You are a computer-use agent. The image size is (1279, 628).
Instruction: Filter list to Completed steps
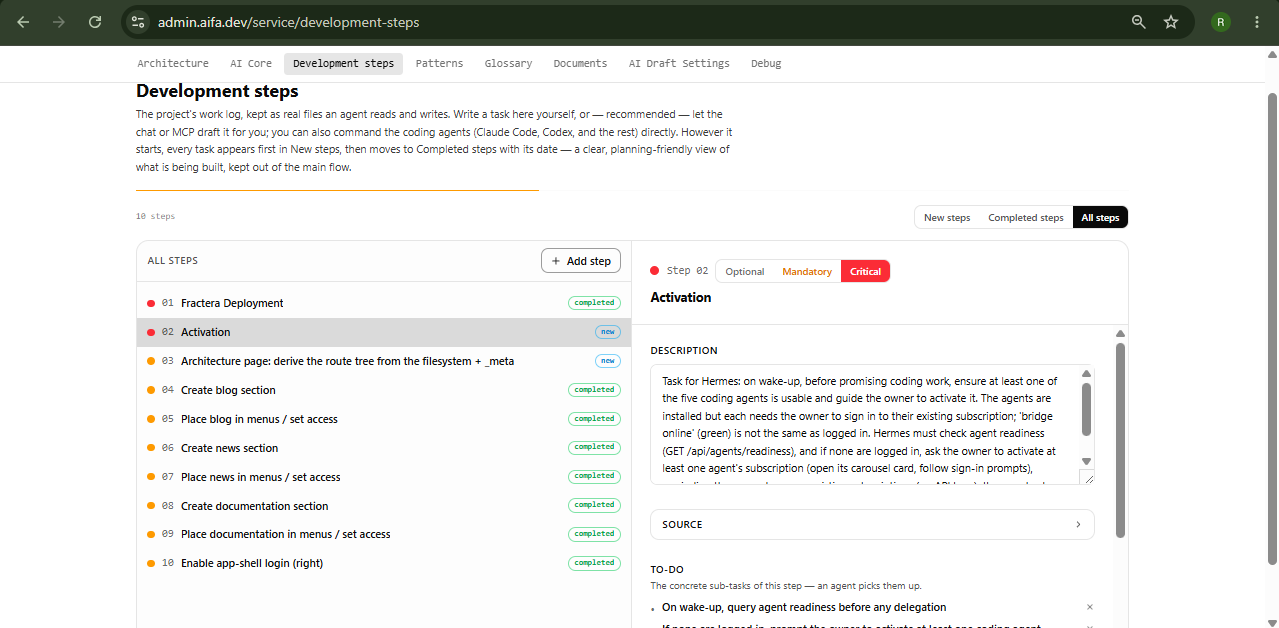point(1026,217)
